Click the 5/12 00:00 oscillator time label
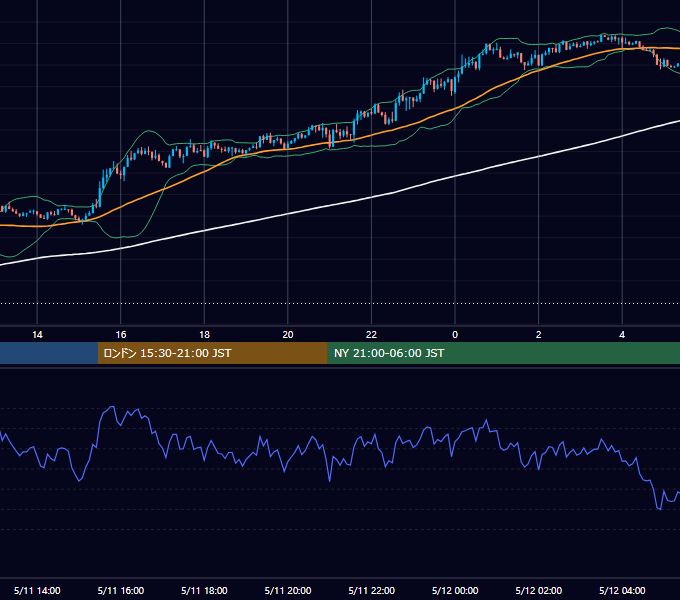The width and height of the screenshot is (680, 600). tap(455, 590)
